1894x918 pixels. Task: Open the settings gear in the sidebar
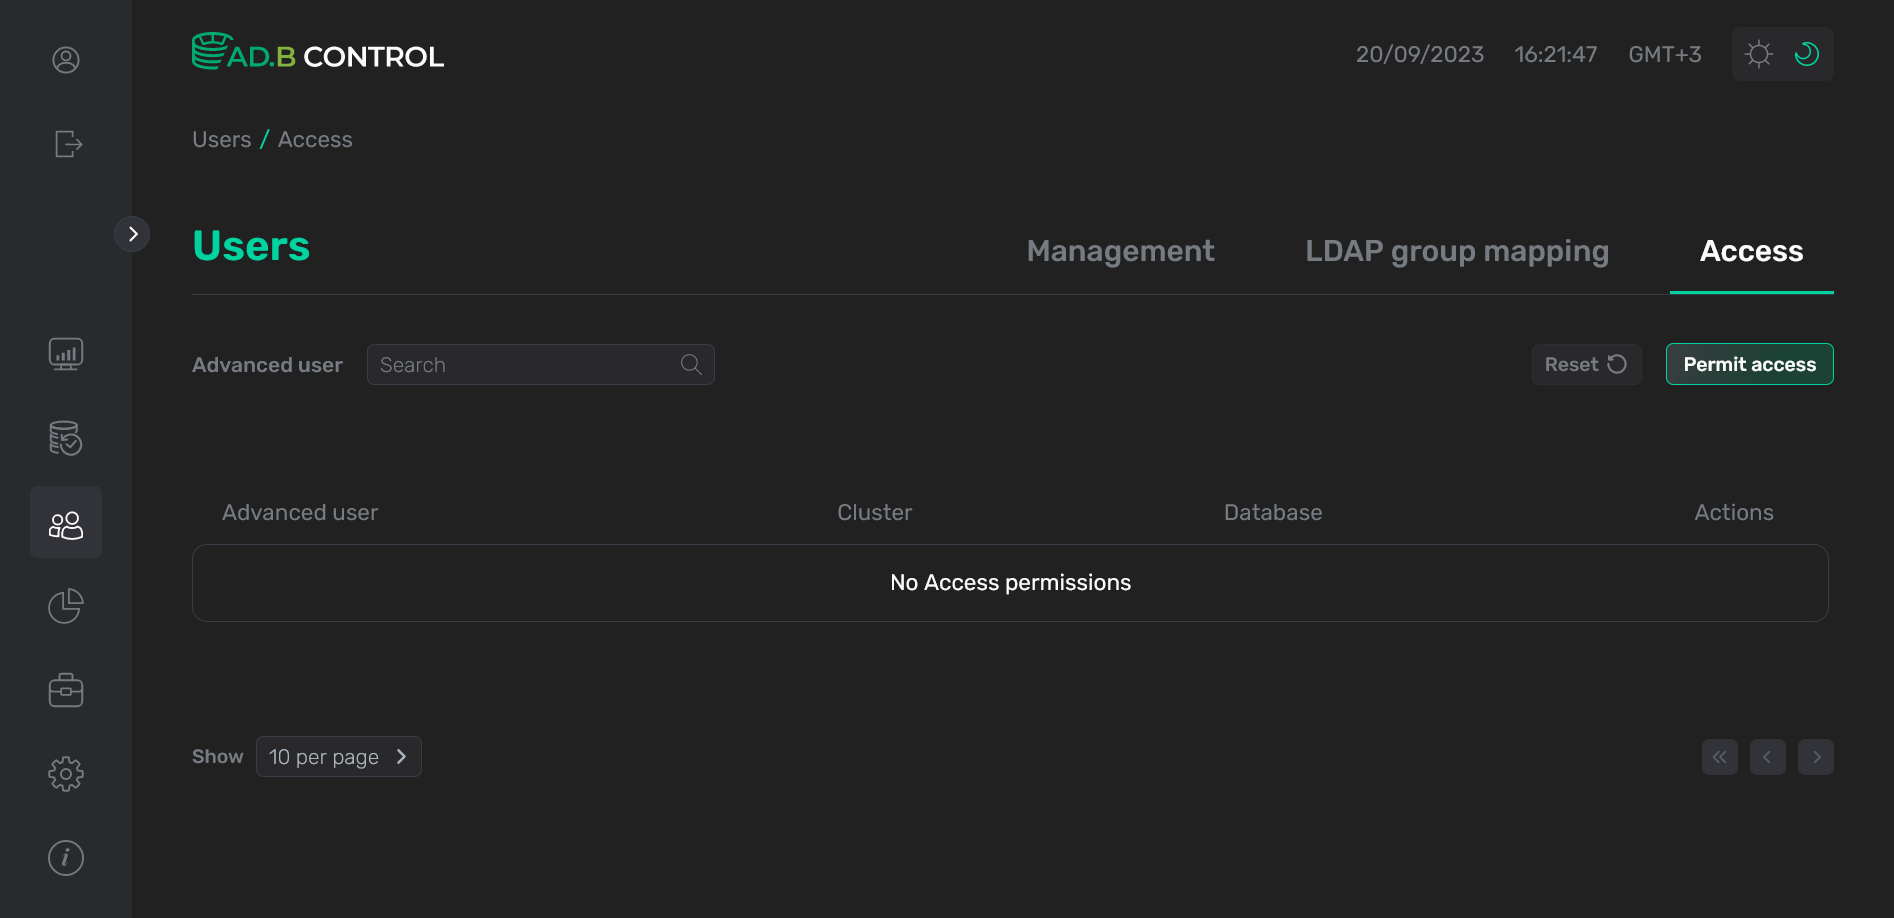[x=65, y=773]
